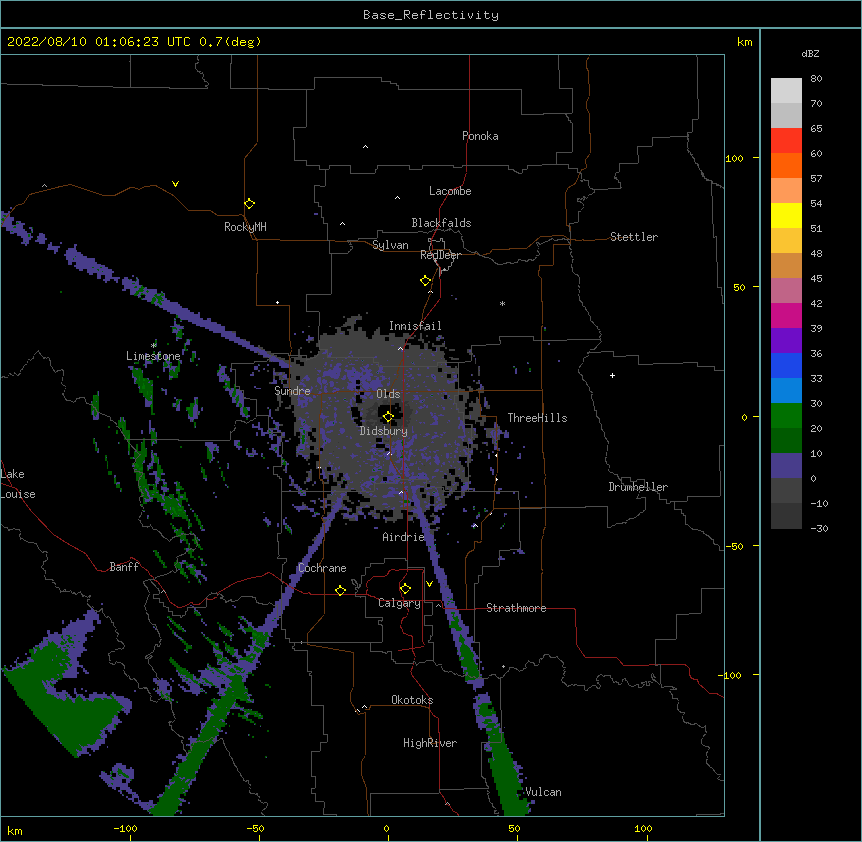This screenshot has width=862, height=842.
Task: Click the Drumheller label
Action: pyautogui.click(x=638, y=487)
